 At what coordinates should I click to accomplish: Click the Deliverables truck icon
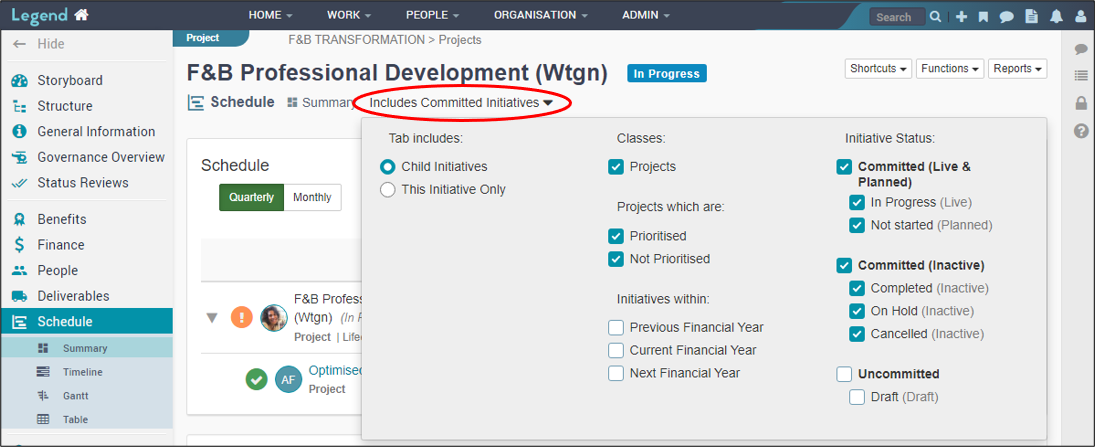tap(20, 296)
